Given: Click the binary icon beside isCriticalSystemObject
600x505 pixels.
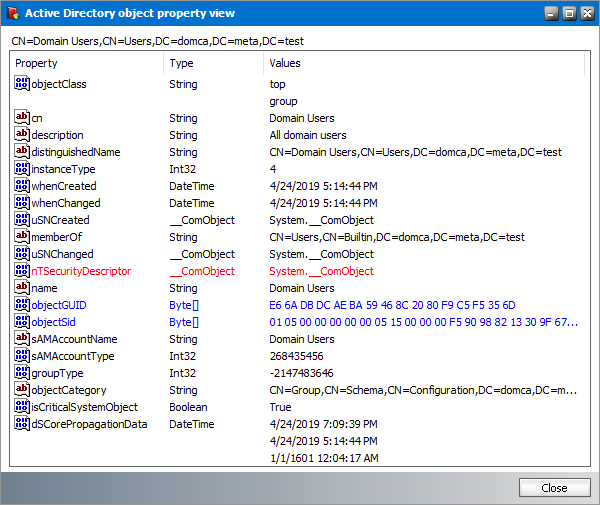Looking at the screenshot, I should (x=22, y=407).
